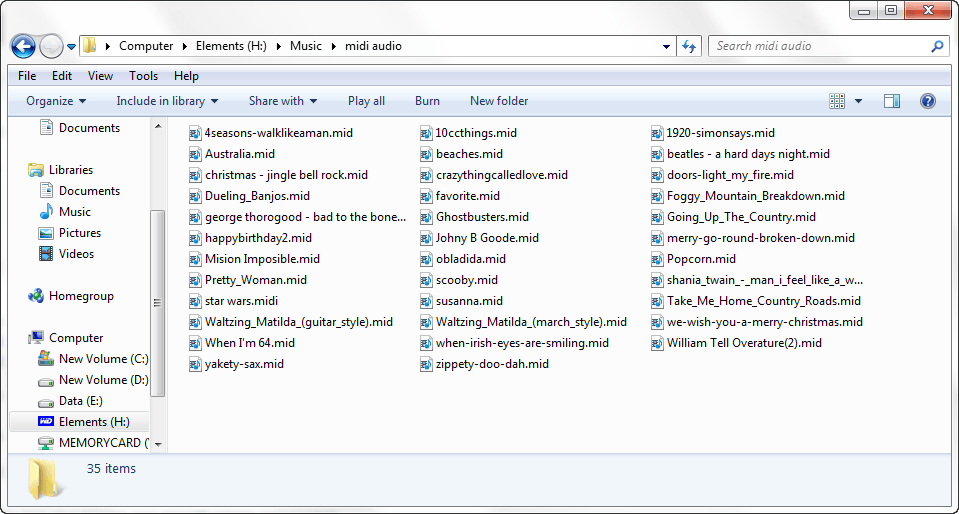Click the Burn button
The width and height of the screenshot is (959, 514).
[427, 101]
